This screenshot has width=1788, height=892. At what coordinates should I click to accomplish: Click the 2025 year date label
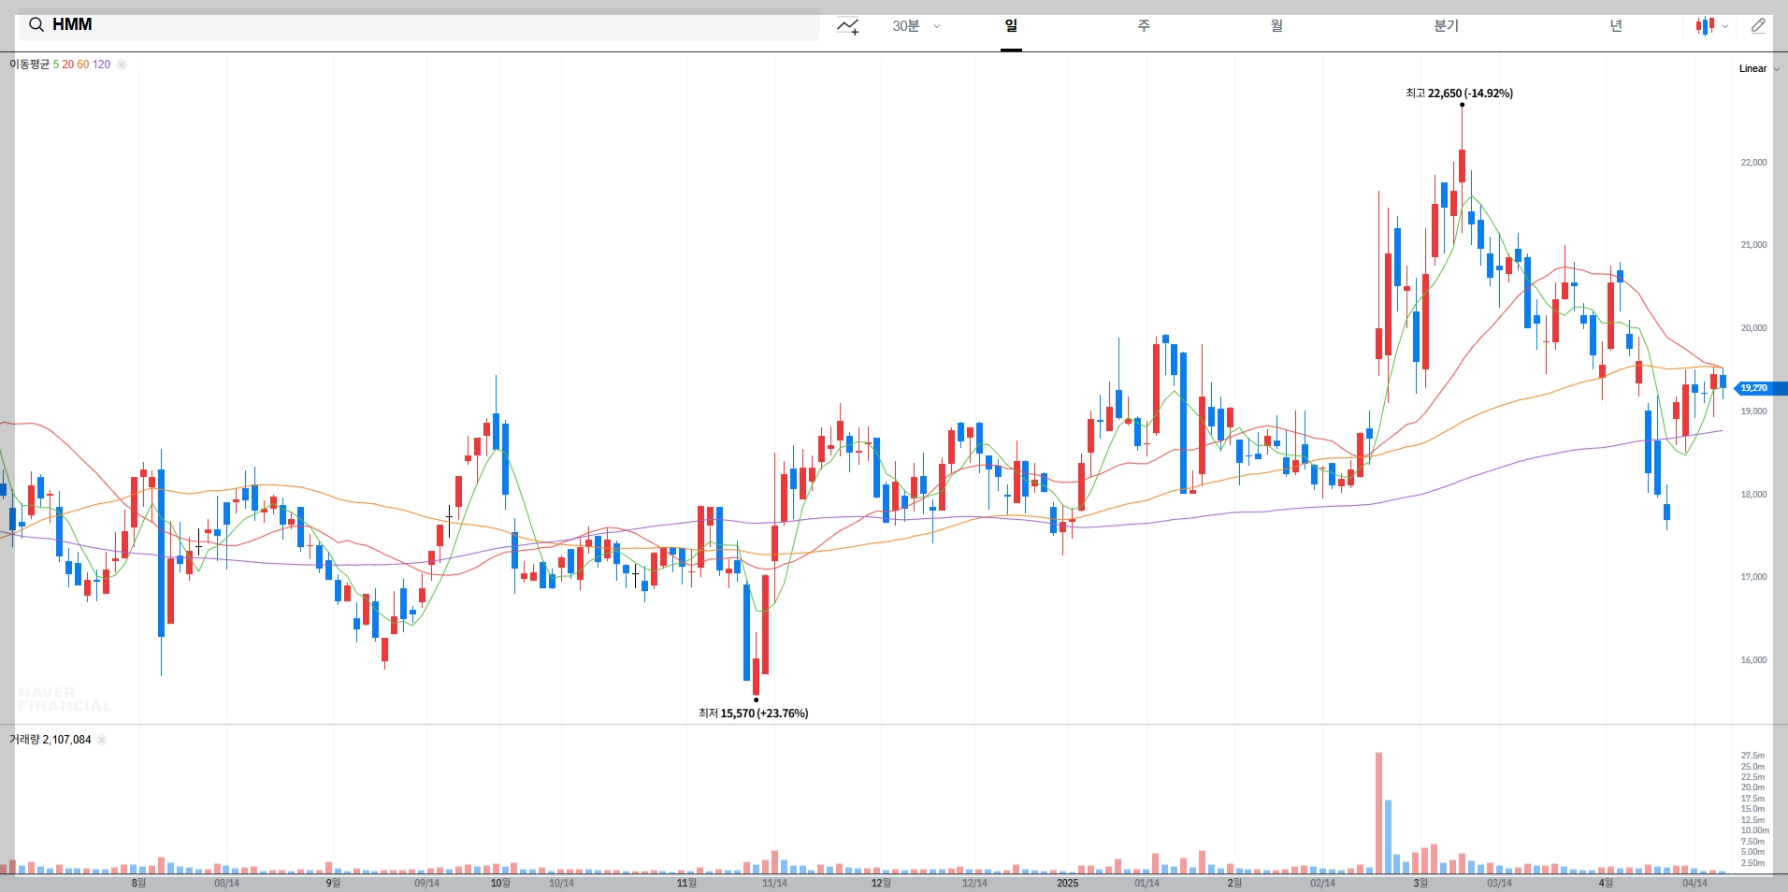1068,883
